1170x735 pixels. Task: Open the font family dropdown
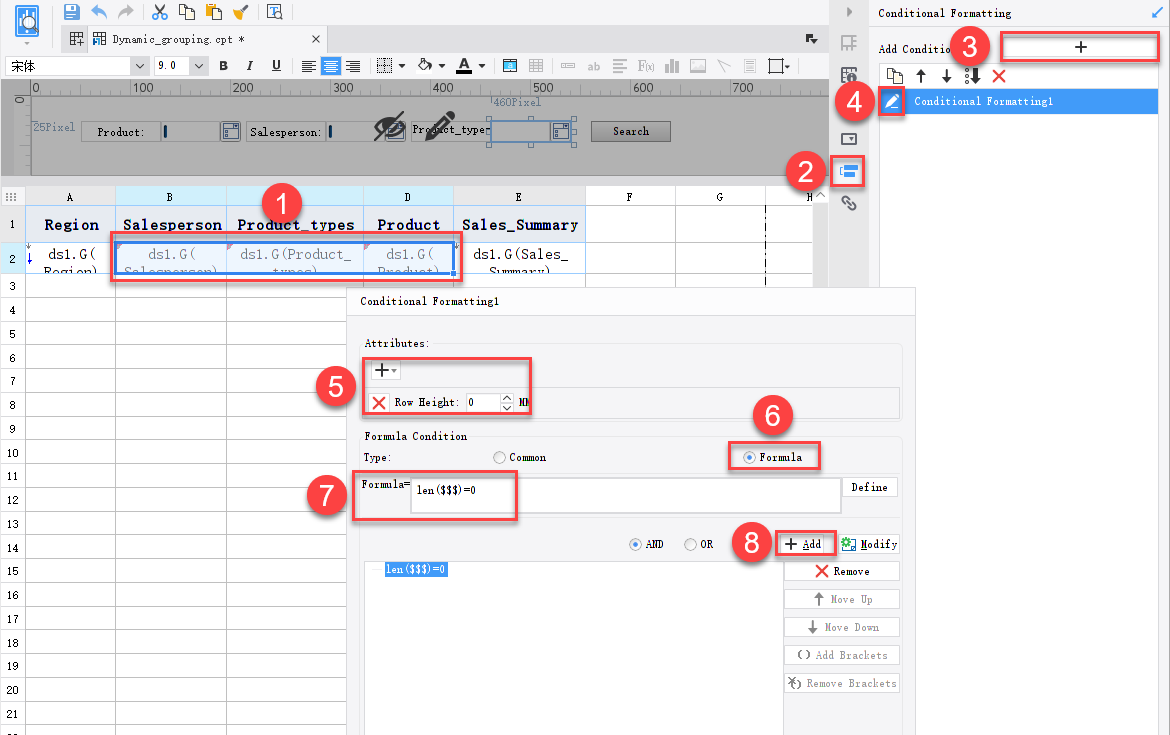coord(139,65)
